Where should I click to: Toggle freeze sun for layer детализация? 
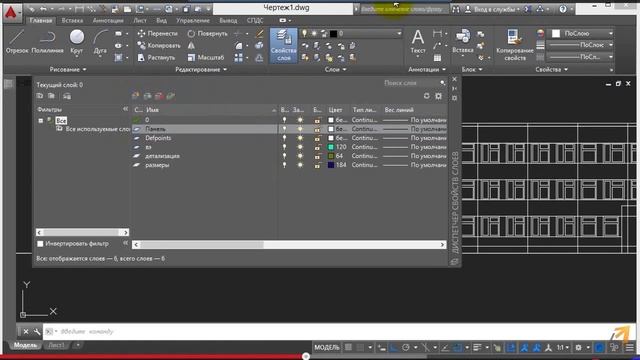tap(300, 156)
